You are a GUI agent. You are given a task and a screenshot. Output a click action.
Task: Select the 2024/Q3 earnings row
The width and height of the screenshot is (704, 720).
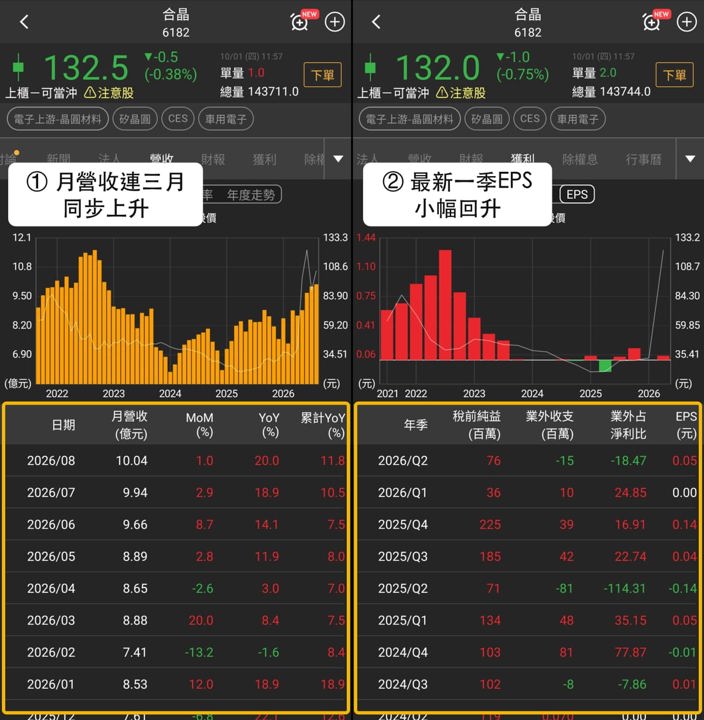528,684
